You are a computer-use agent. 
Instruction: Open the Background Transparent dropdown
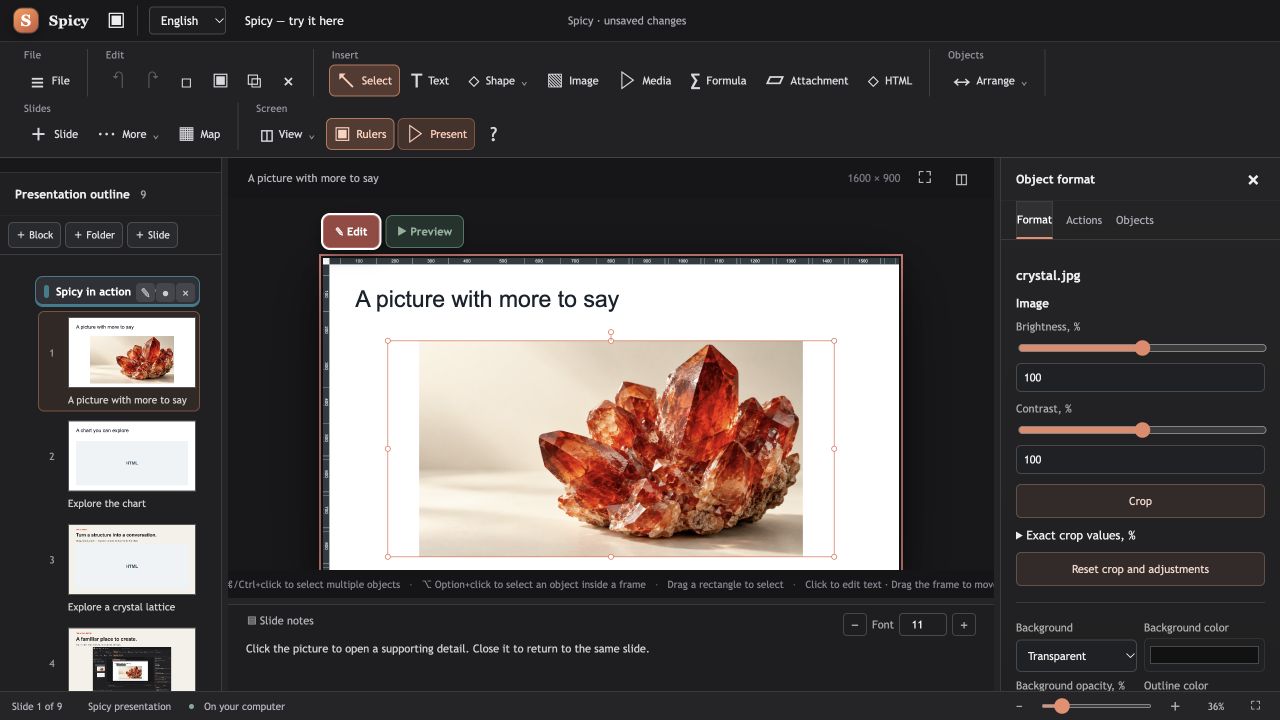tap(1076, 656)
